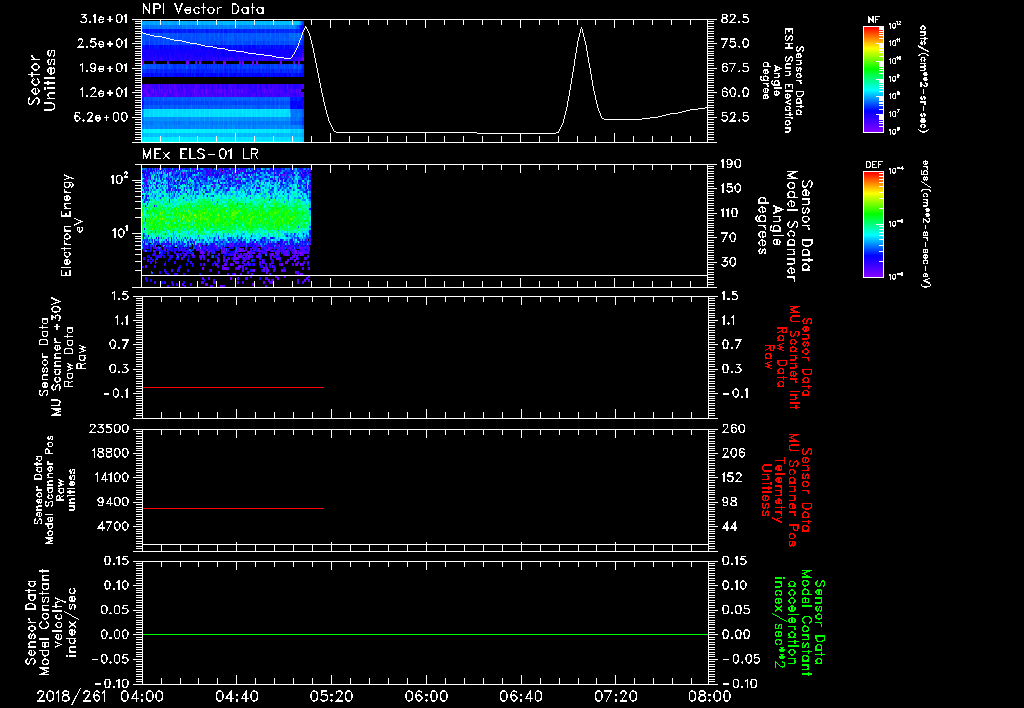
Task: Select the 'MU Scanner +30V Raw Data' axis title
Action: 62,357
